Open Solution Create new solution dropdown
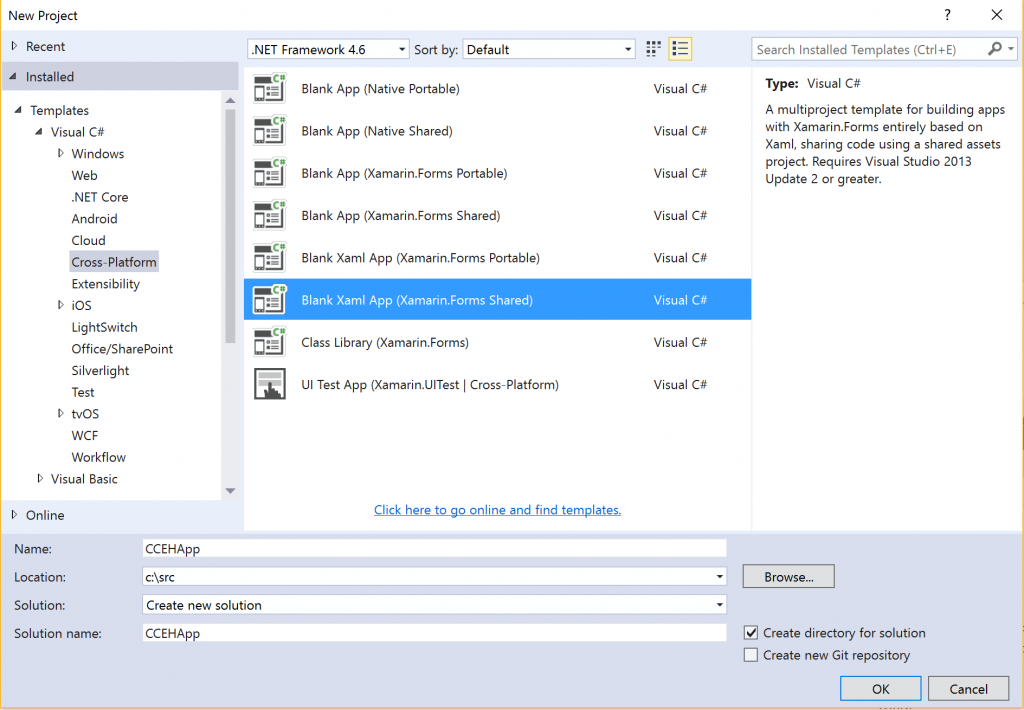 click(x=434, y=605)
